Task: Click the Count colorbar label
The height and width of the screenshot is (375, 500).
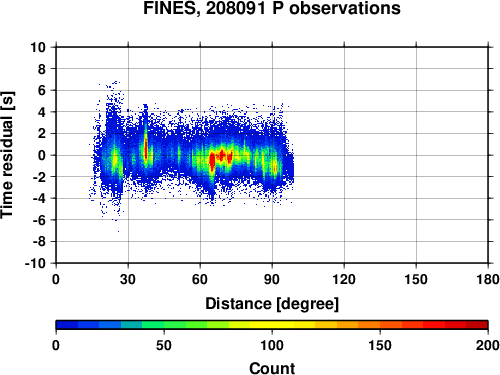Action: click(272, 368)
